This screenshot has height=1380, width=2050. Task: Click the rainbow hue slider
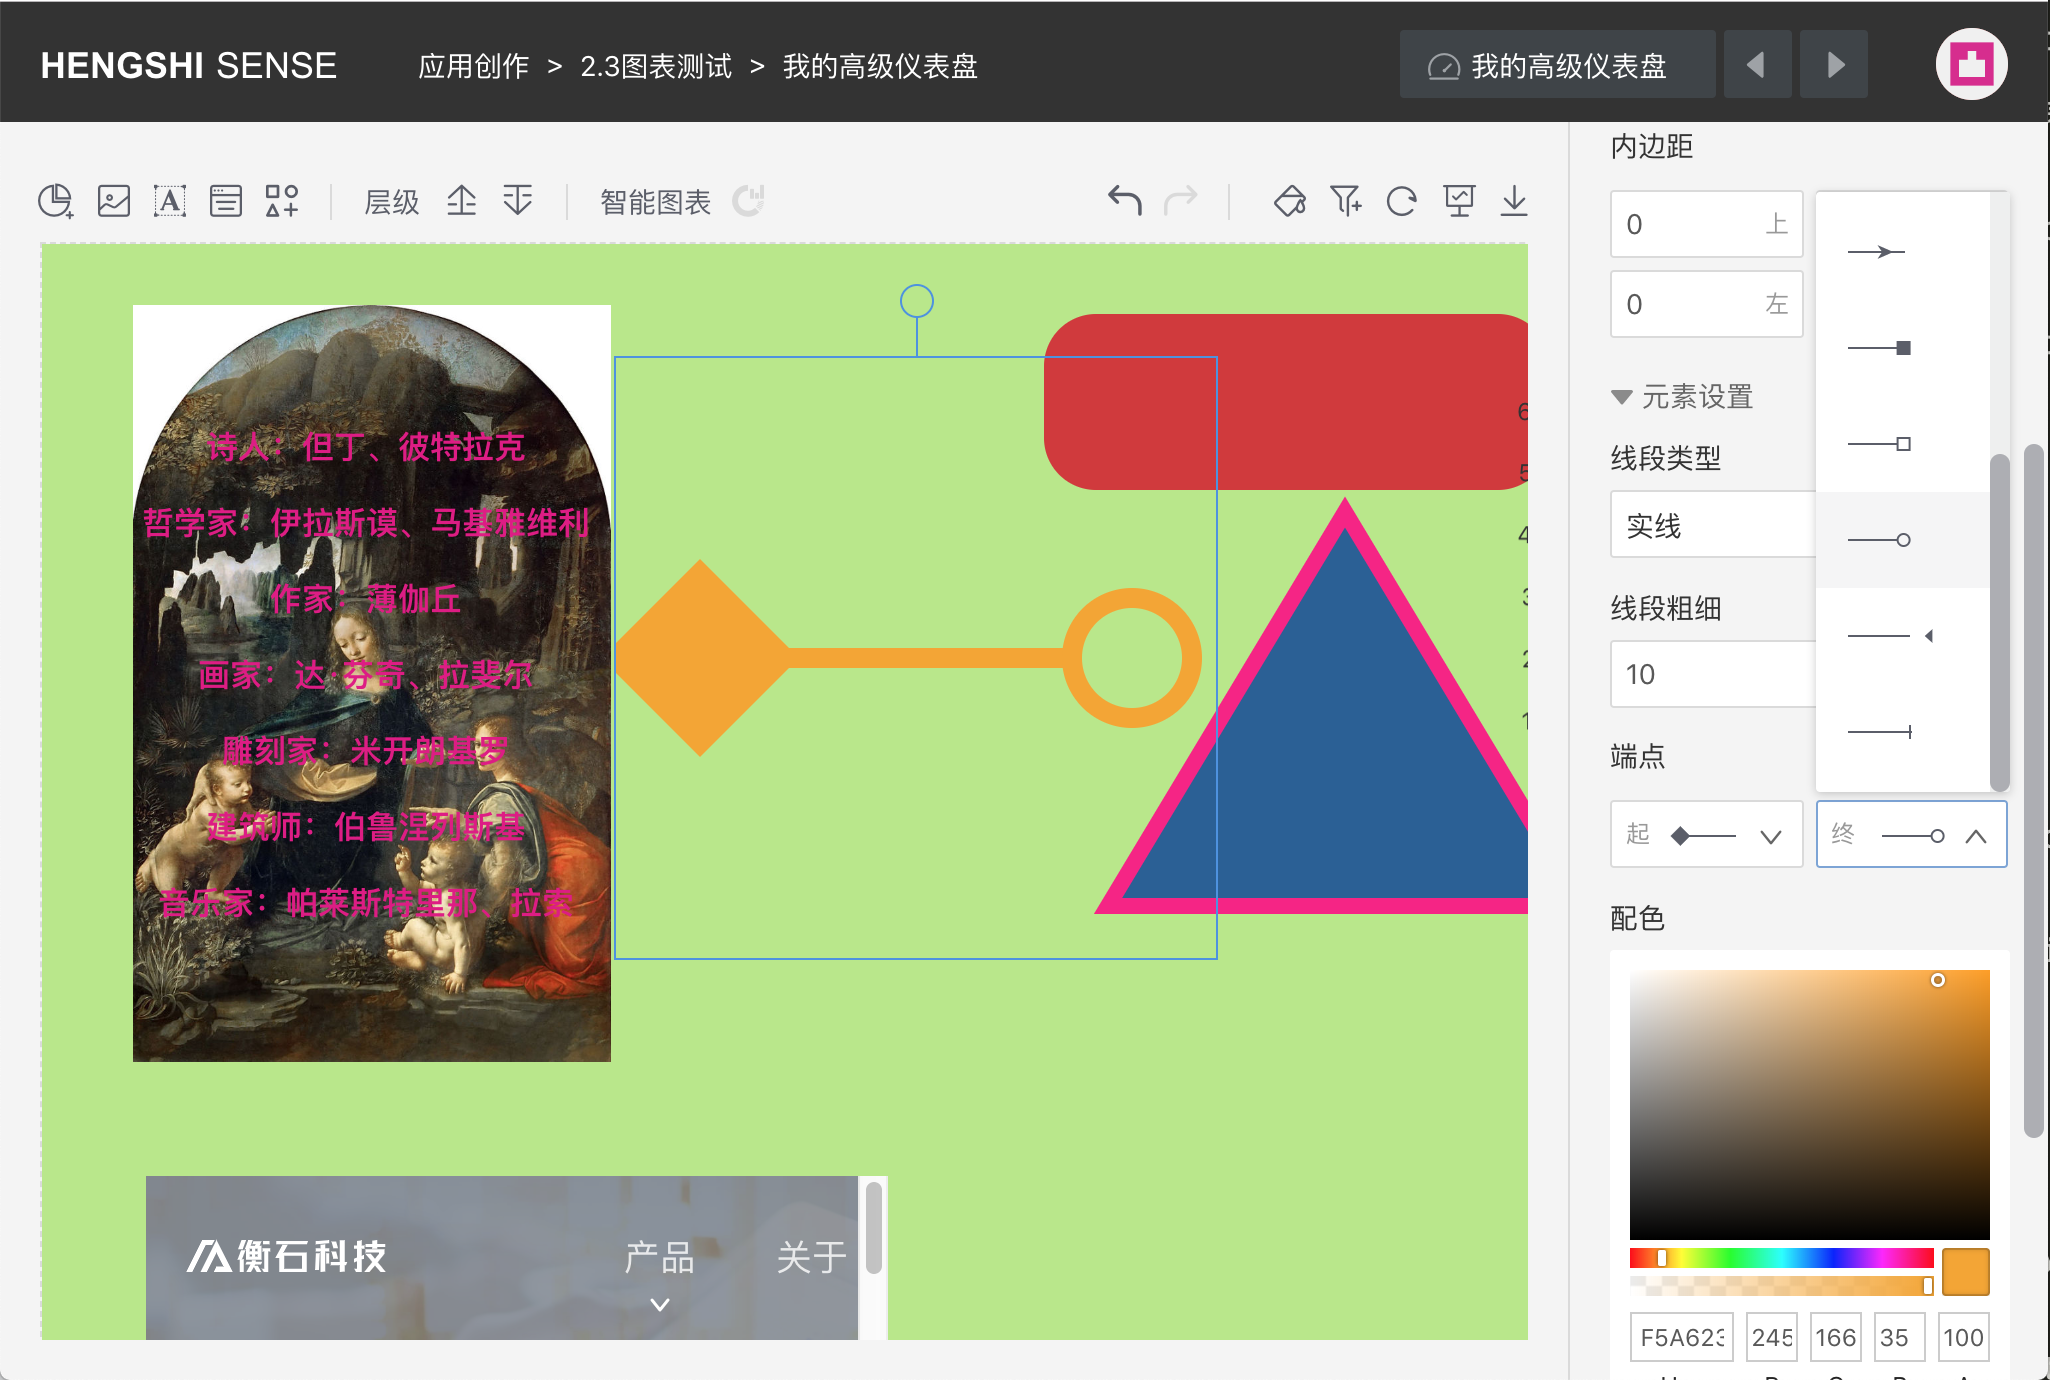(x=1781, y=1257)
